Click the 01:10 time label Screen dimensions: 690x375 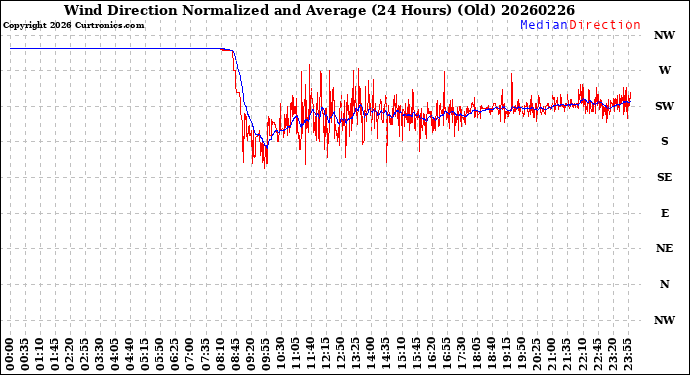pyautogui.click(x=40, y=354)
